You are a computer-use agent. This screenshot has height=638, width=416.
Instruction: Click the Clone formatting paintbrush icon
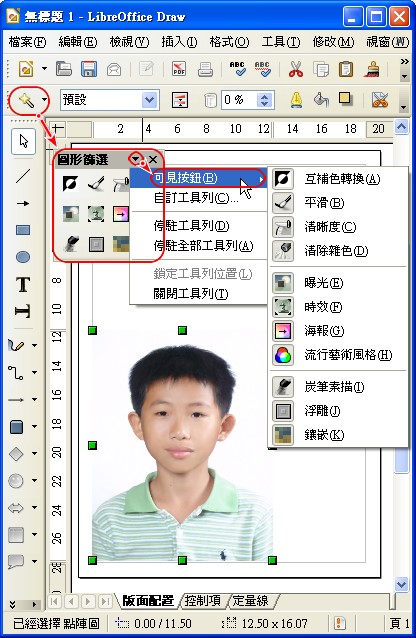point(372,69)
